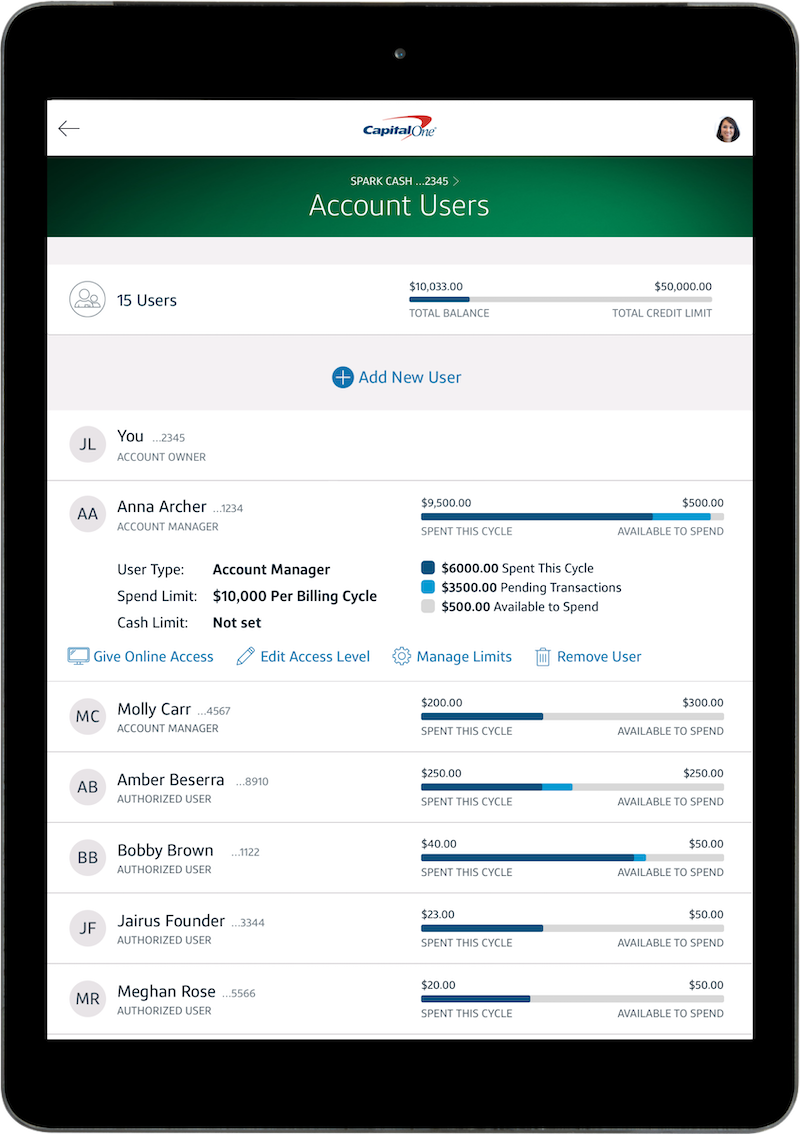800x1134 pixels.
Task: Open the profile photo in top right corner
Action: (728, 128)
